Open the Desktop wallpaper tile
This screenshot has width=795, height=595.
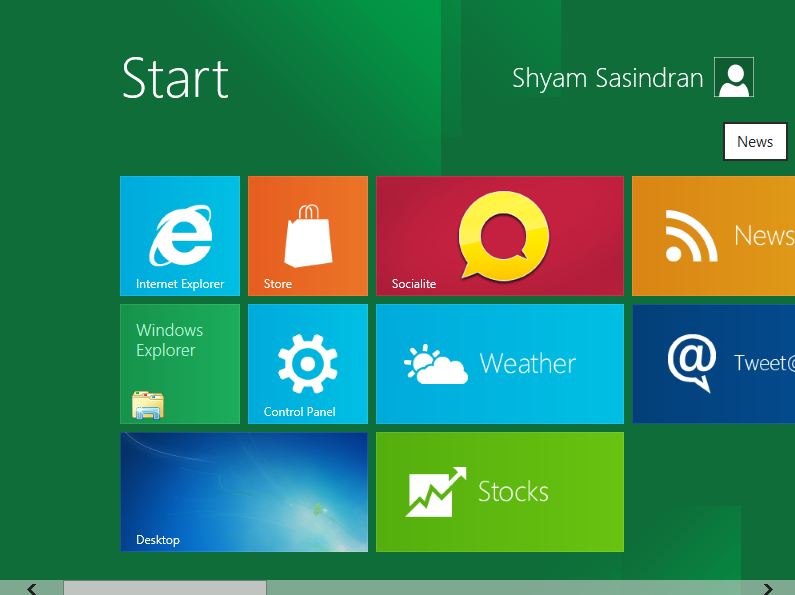244,491
